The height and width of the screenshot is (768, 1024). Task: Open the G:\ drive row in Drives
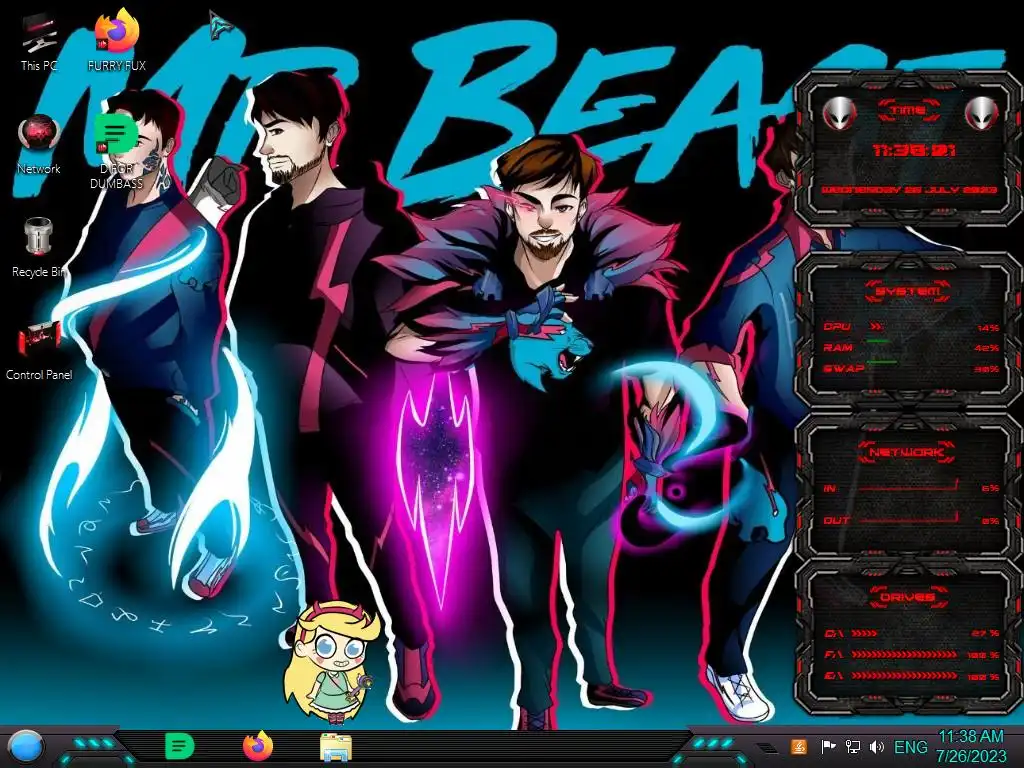pyautogui.click(x=911, y=676)
